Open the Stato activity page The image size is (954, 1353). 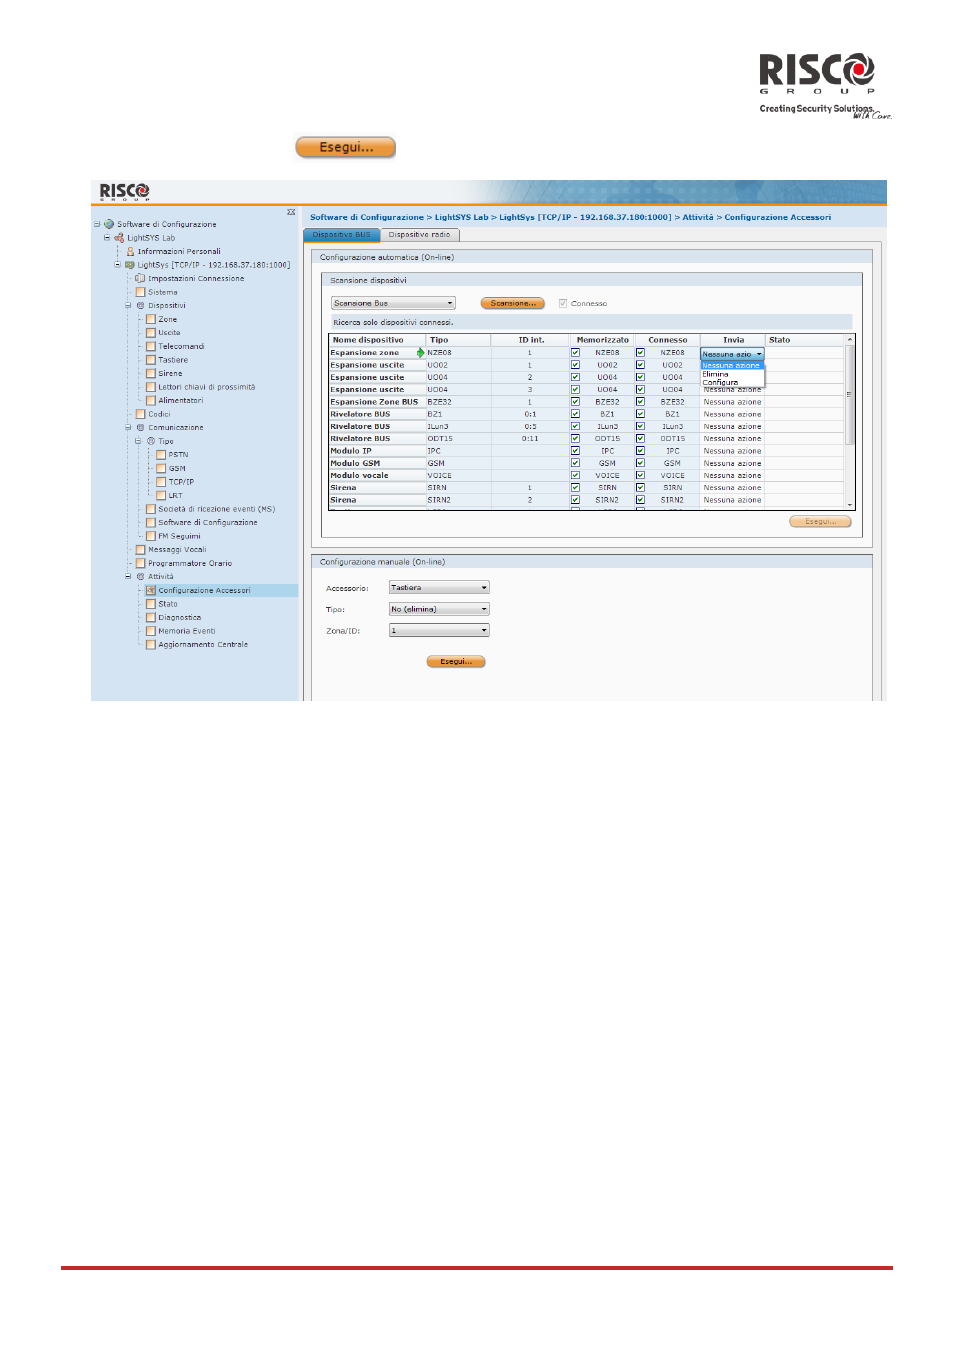pos(168,604)
